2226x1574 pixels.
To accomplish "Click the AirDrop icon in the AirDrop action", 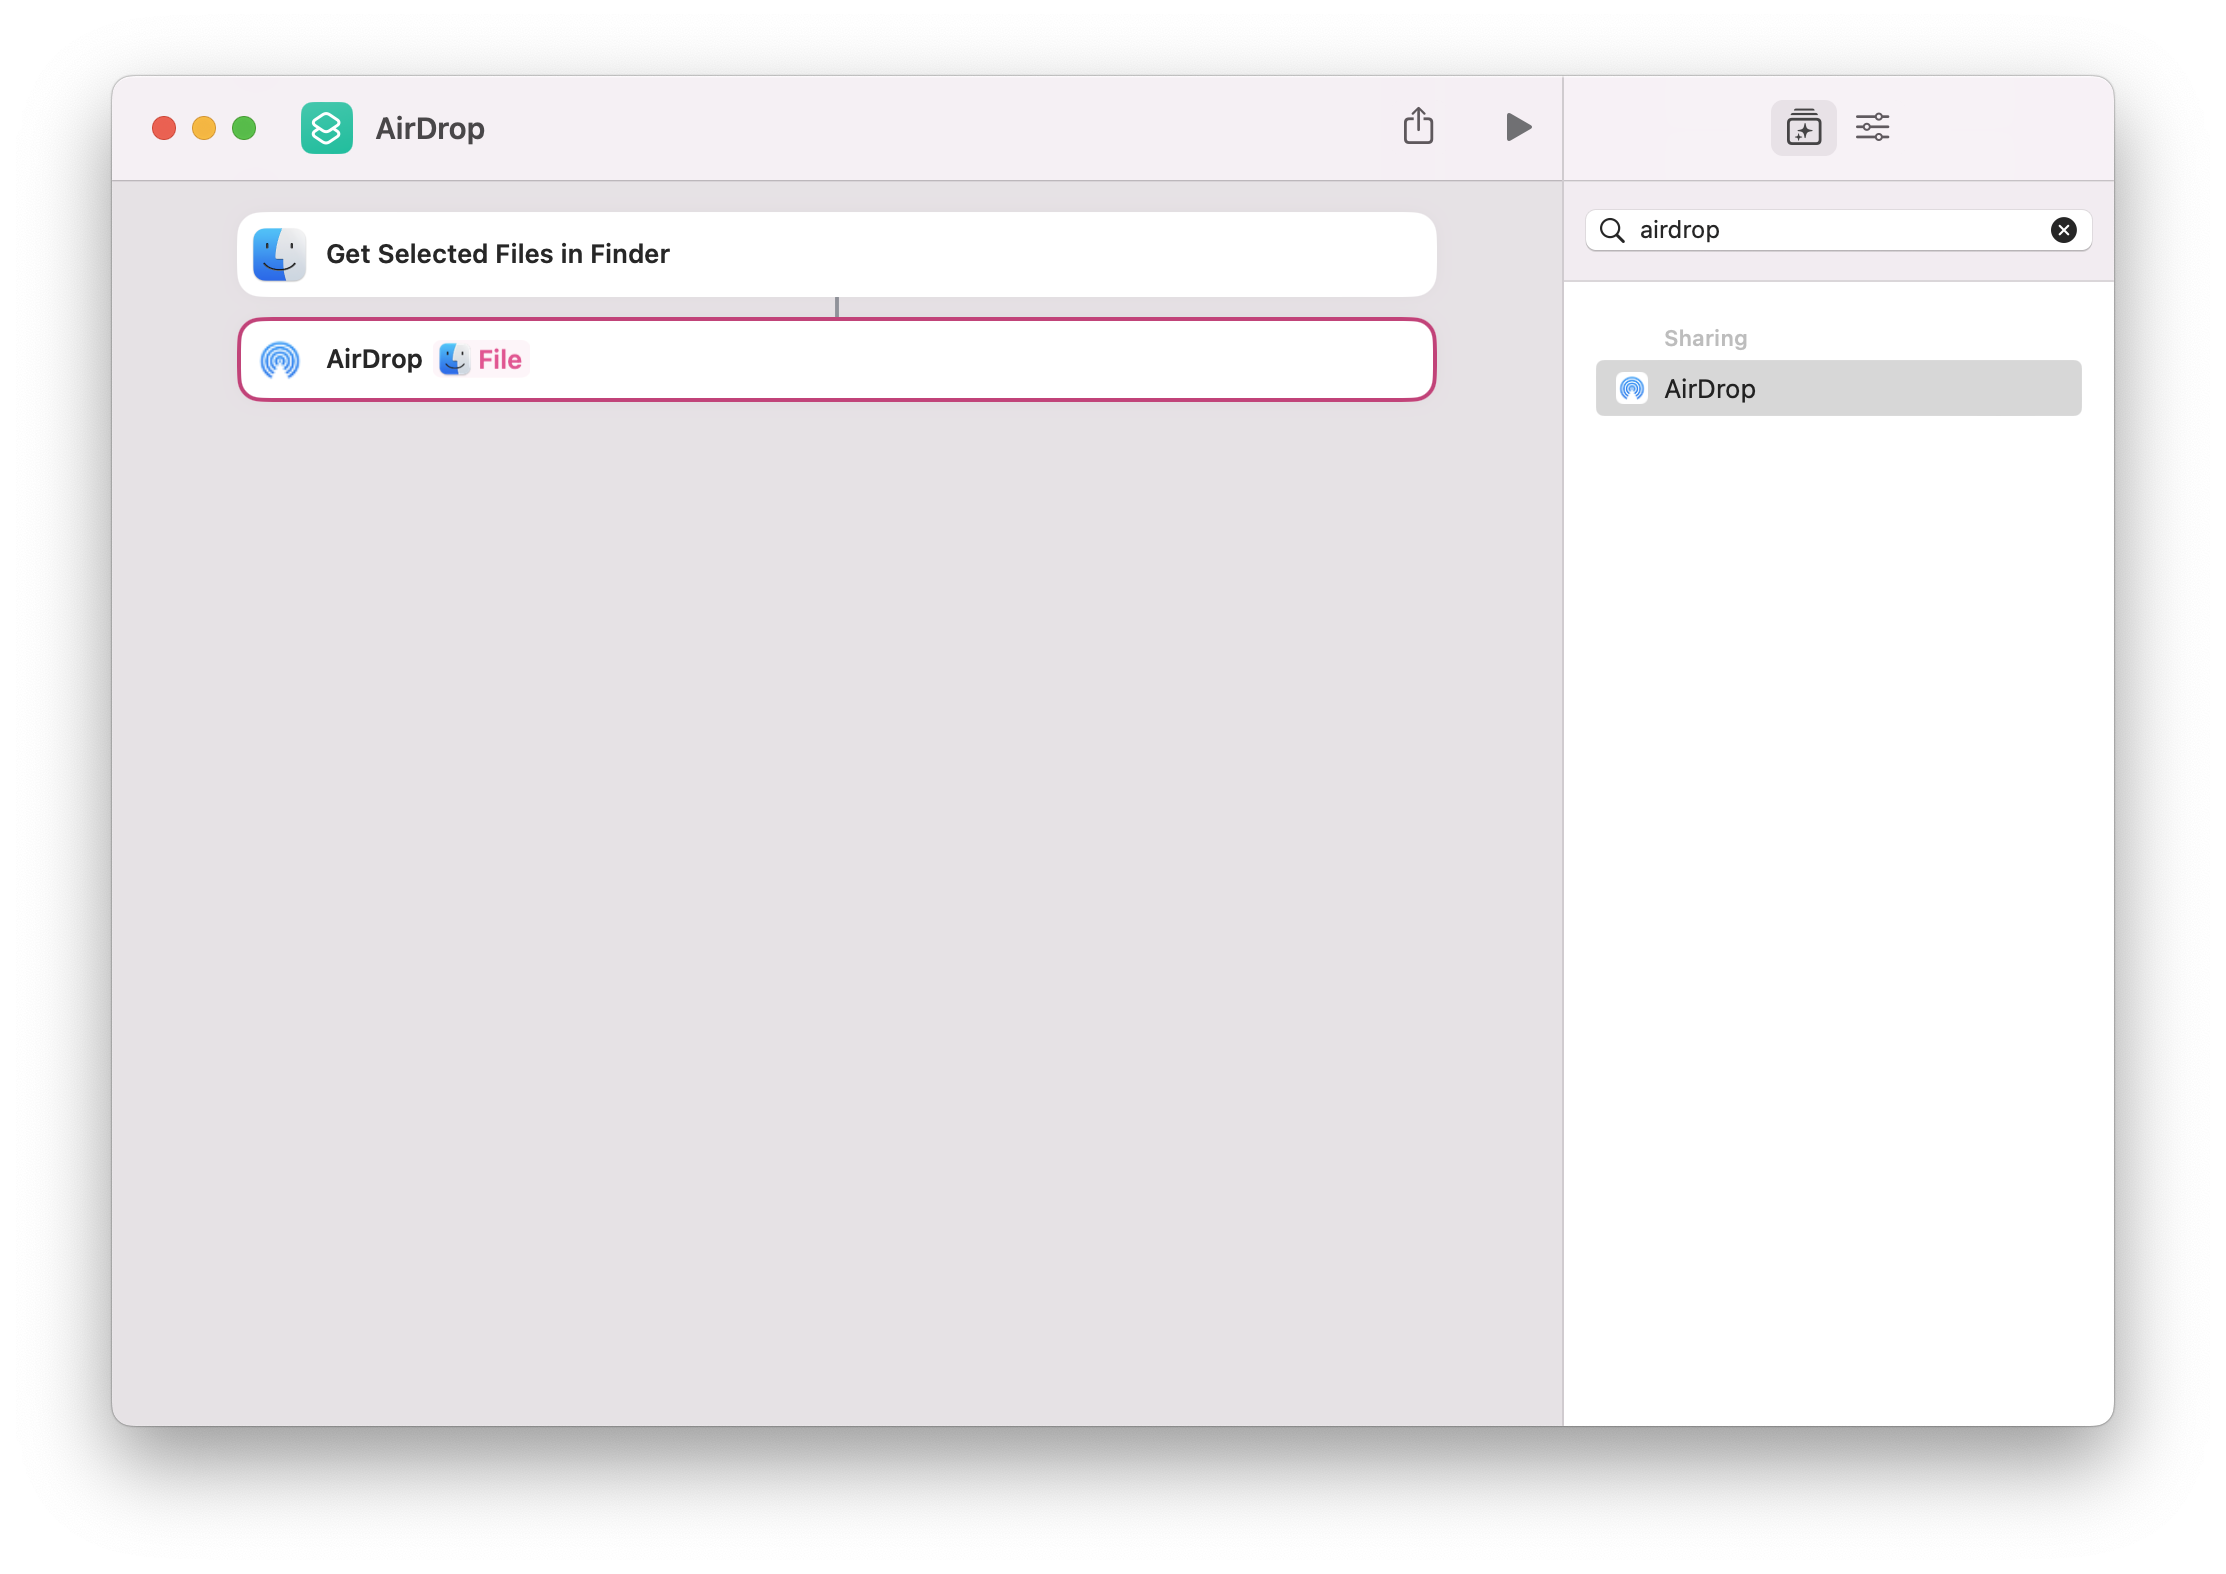I will [280, 360].
